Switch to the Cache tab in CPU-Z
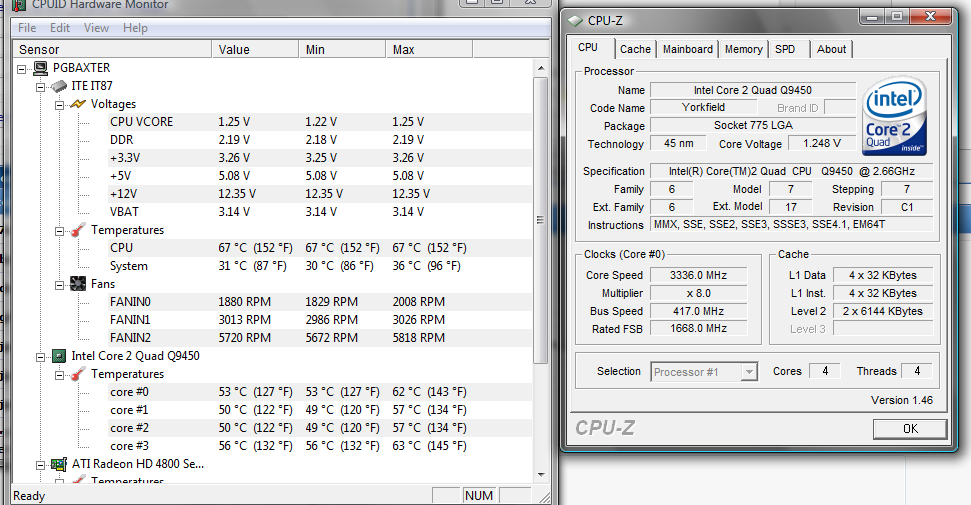Viewport: 971px width, 505px height. point(635,49)
